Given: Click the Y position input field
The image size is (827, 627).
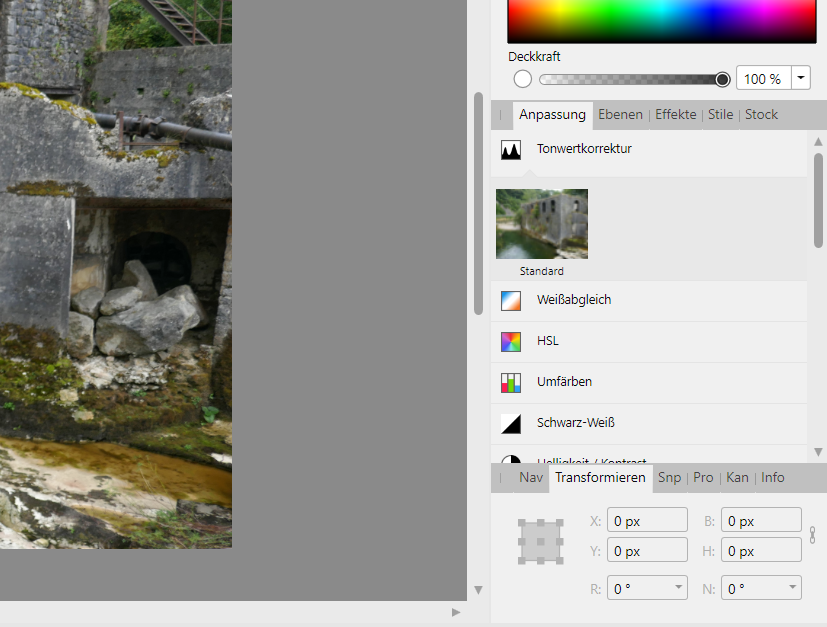Looking at the screenshot, I should click(x=647, y=550).
